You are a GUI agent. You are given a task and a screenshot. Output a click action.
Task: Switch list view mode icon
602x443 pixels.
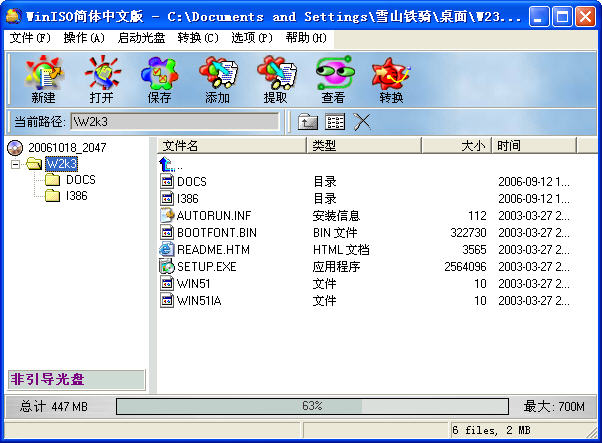(x=335, y=122)
